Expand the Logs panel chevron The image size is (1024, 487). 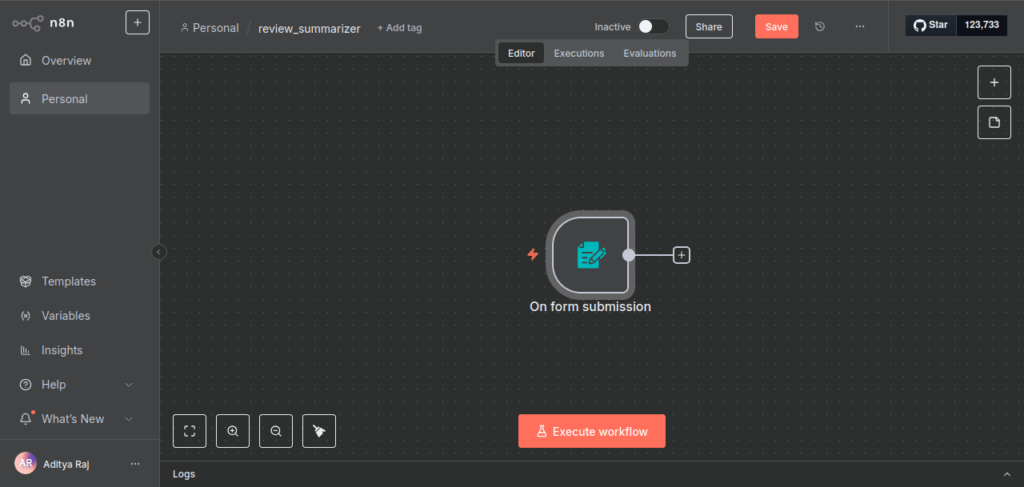pyautogui.click(x=1006, y=474)
